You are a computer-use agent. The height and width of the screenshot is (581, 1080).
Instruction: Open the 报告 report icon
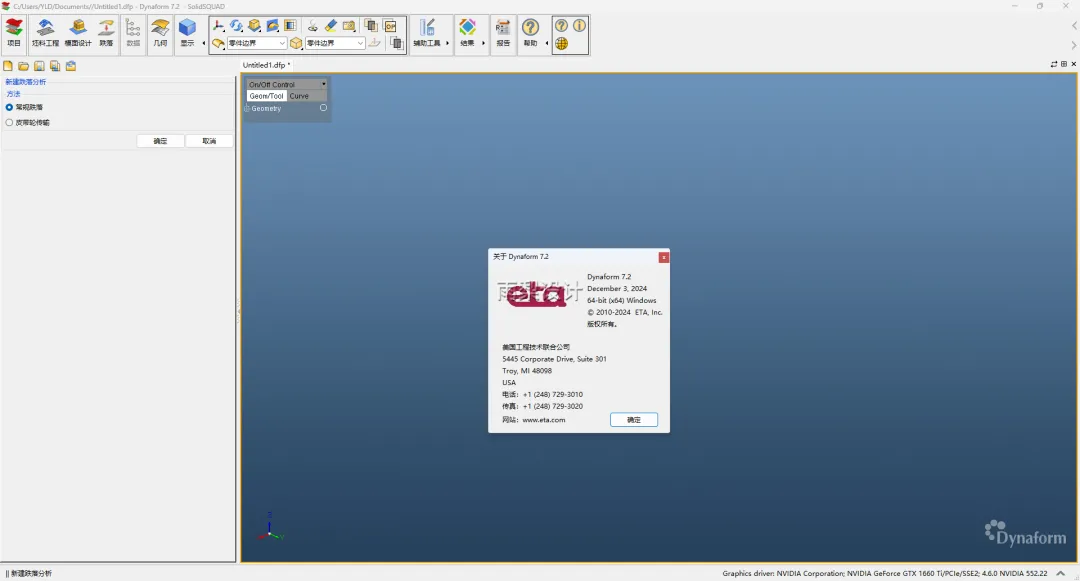pos(503,33)
